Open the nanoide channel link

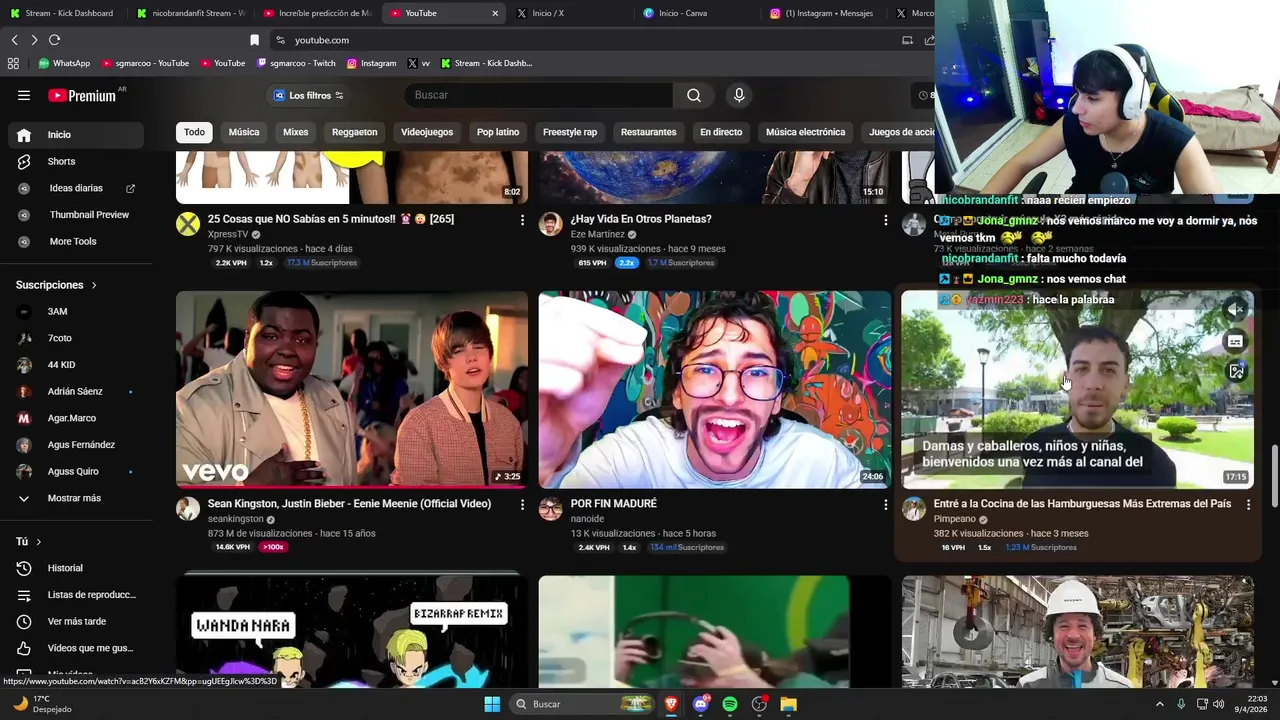(x=587, y=519)
